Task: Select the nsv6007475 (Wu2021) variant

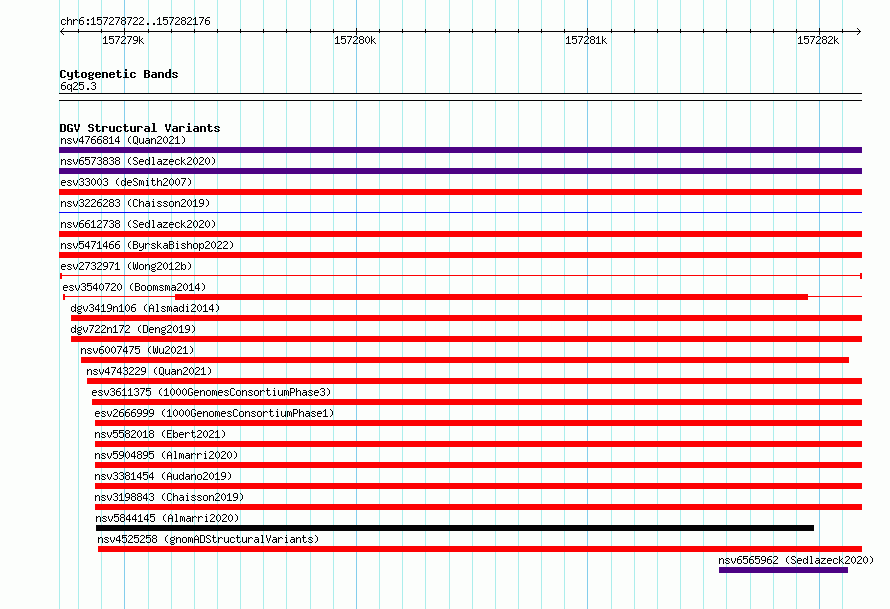Action: (x=465, y=360)
